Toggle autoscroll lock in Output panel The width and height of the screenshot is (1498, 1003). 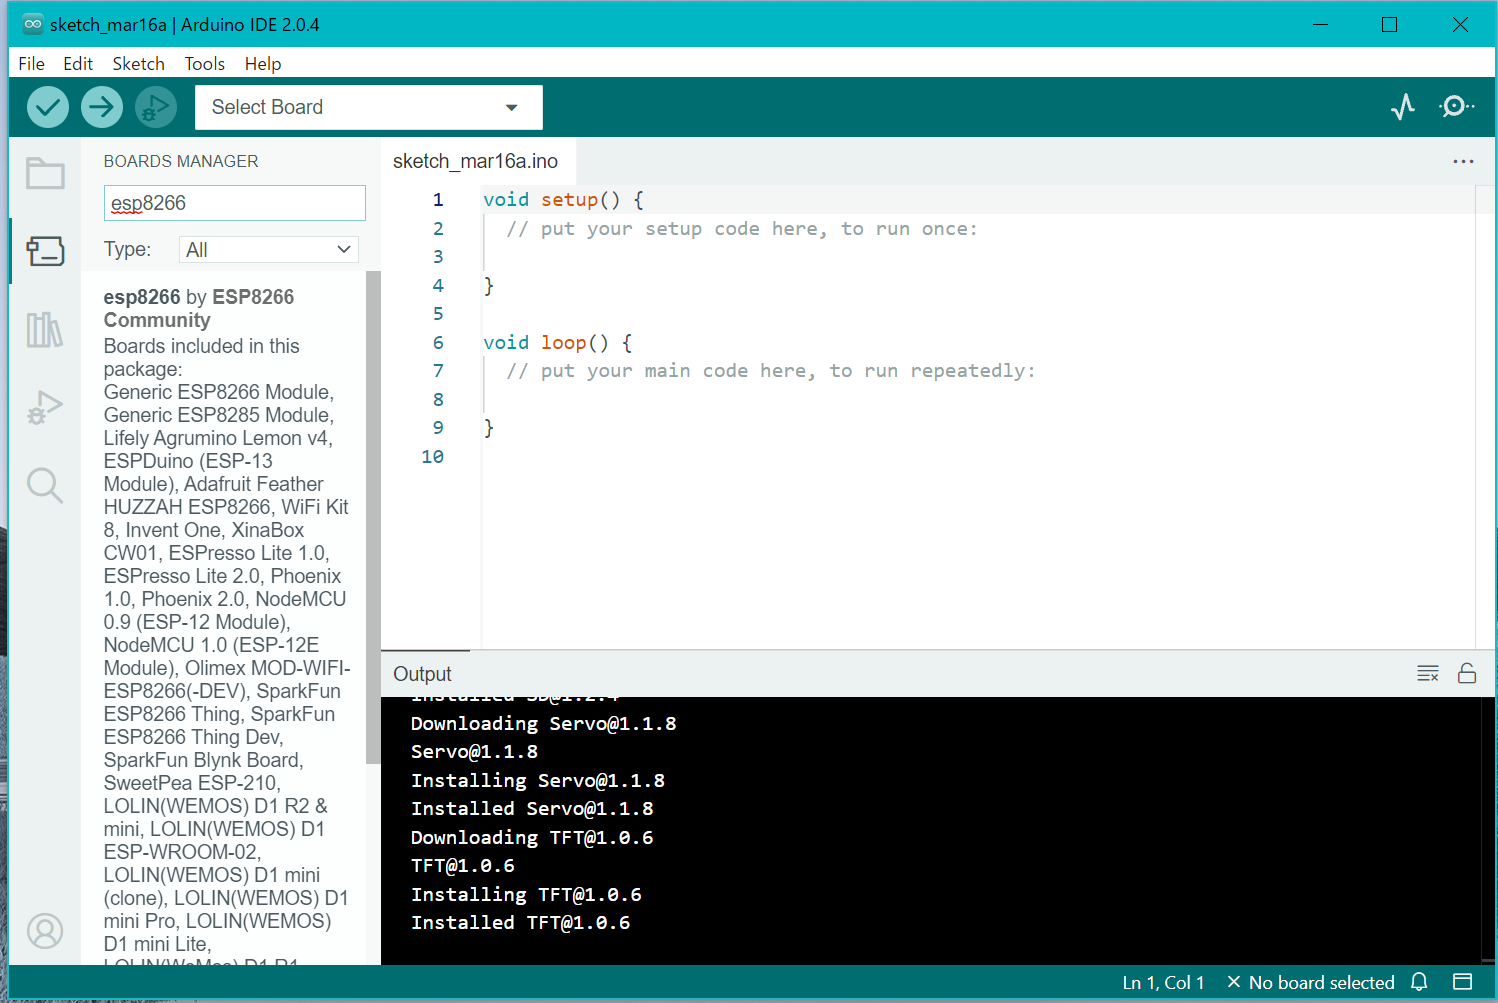(1467, 673)
